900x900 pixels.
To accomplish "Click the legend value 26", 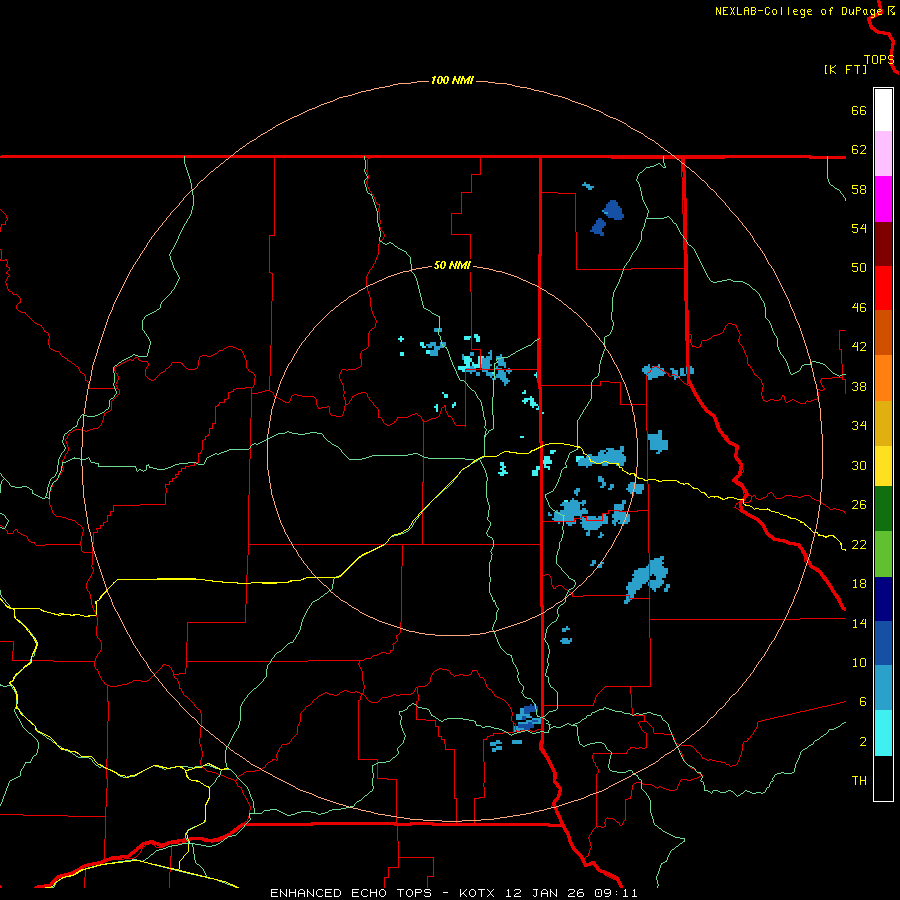I will tap(859, 505).
